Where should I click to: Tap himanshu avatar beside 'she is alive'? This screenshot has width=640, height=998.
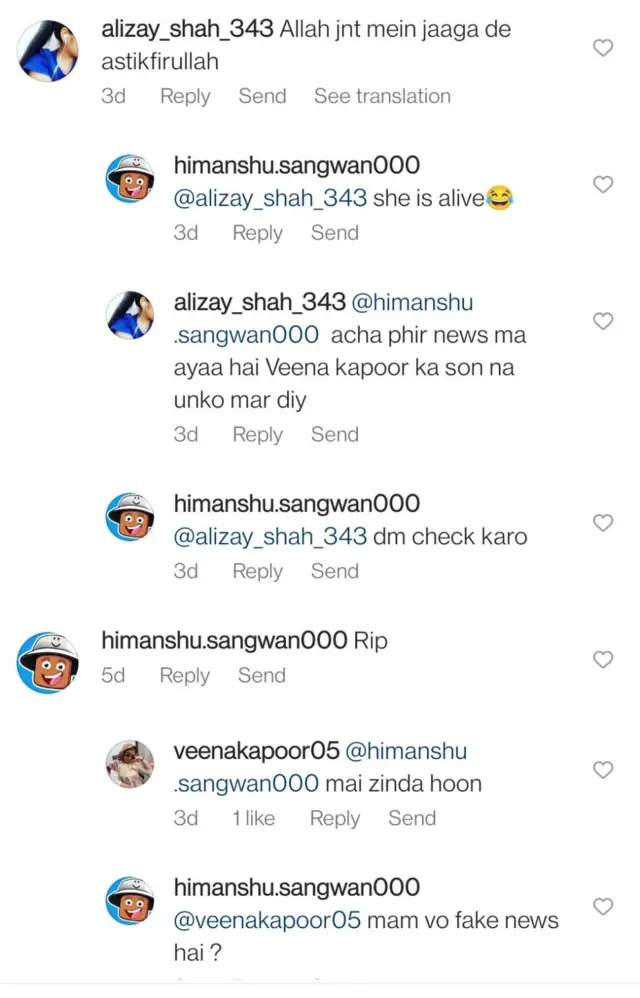click(131, 180)
